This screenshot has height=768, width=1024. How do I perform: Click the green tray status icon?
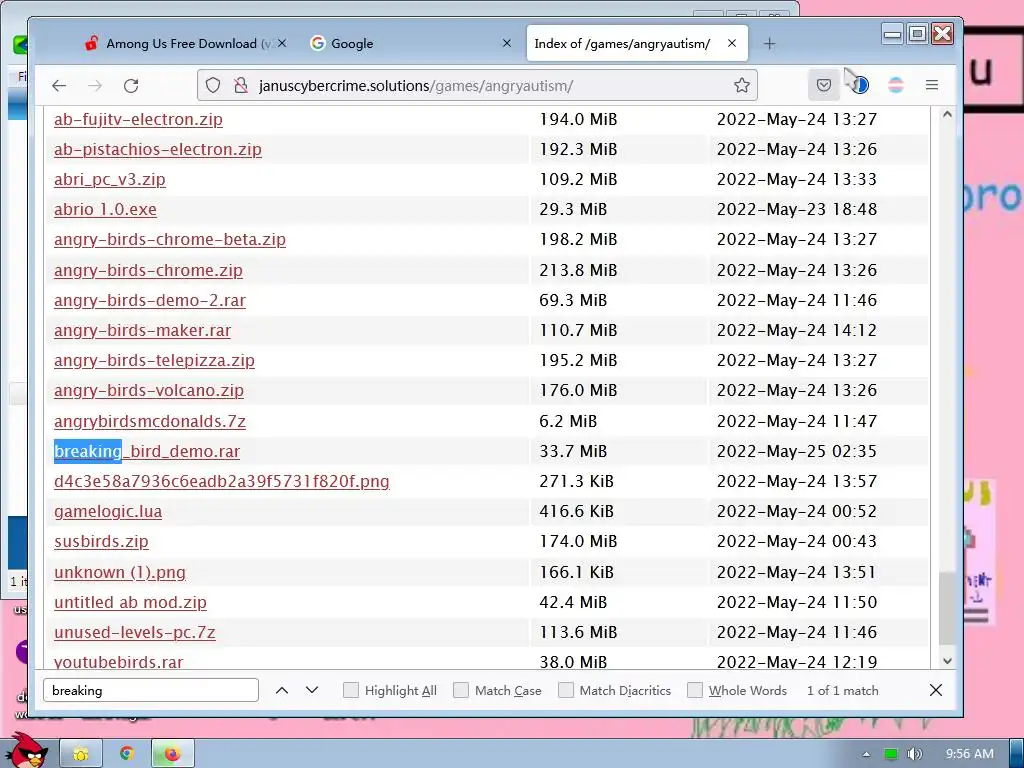891,754
